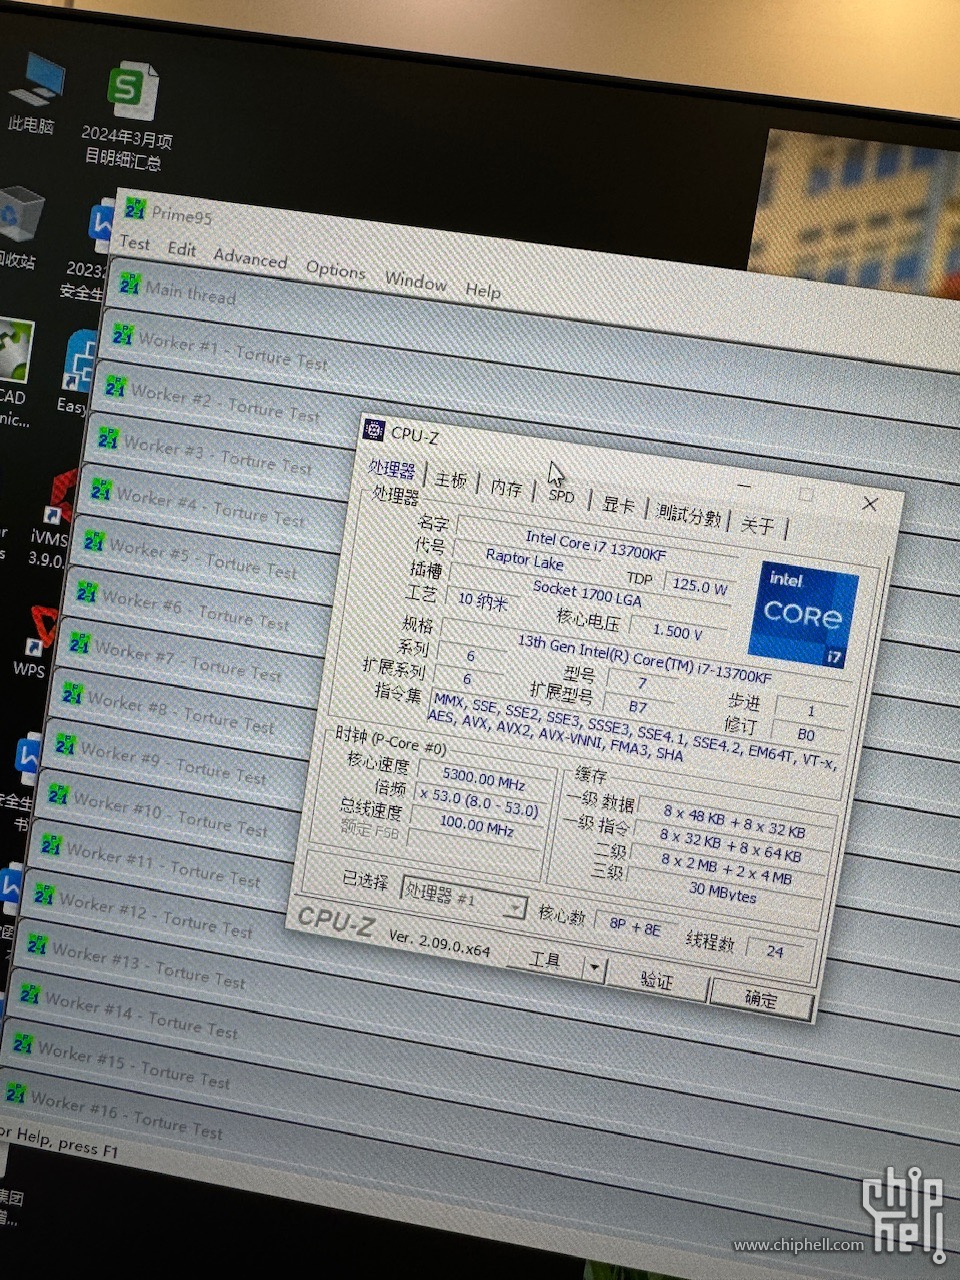
Task: Switch to the 关于 tab in CPU-Z
Action: pos(758,525)
